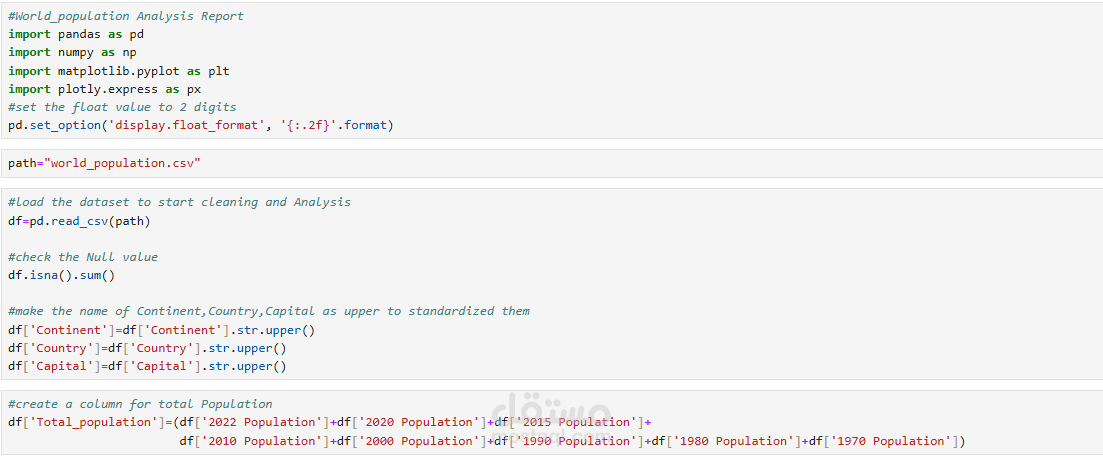Click the '#load the dataset' comment line
The height and width of the screenshot is (456, 1103).
point(179,202)
